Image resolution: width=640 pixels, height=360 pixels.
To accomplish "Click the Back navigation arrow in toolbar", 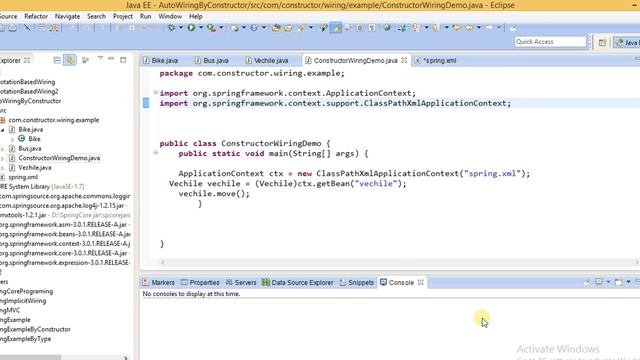I will [x=469, y=28].
